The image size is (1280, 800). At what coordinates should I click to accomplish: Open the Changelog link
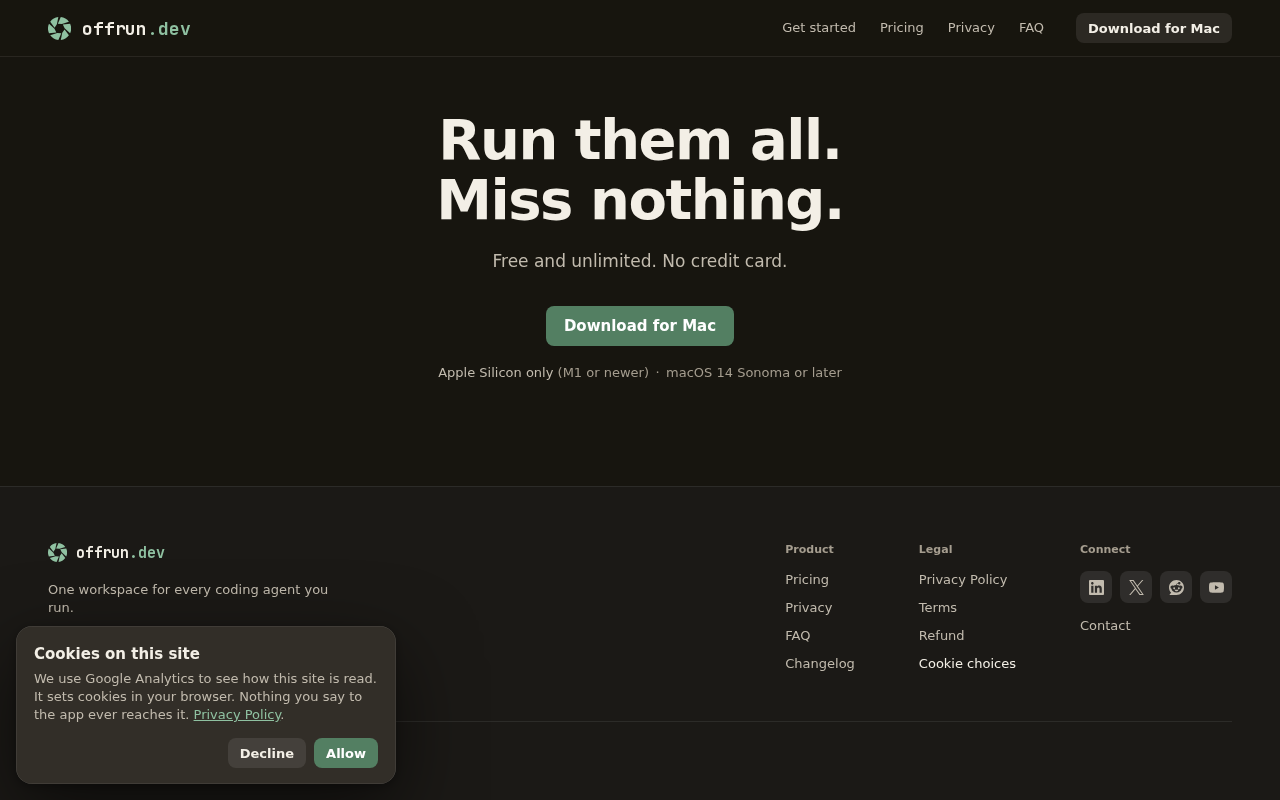[x=820, y=663]
